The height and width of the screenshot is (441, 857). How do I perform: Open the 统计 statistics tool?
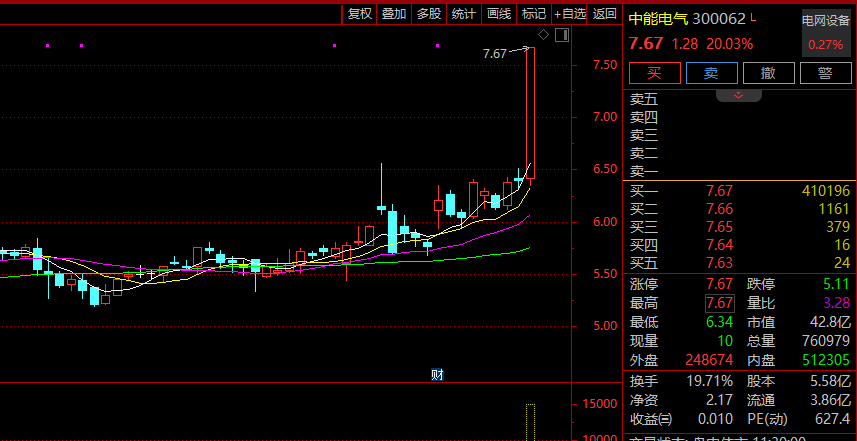pyautogui.click(x=464, y=13)
